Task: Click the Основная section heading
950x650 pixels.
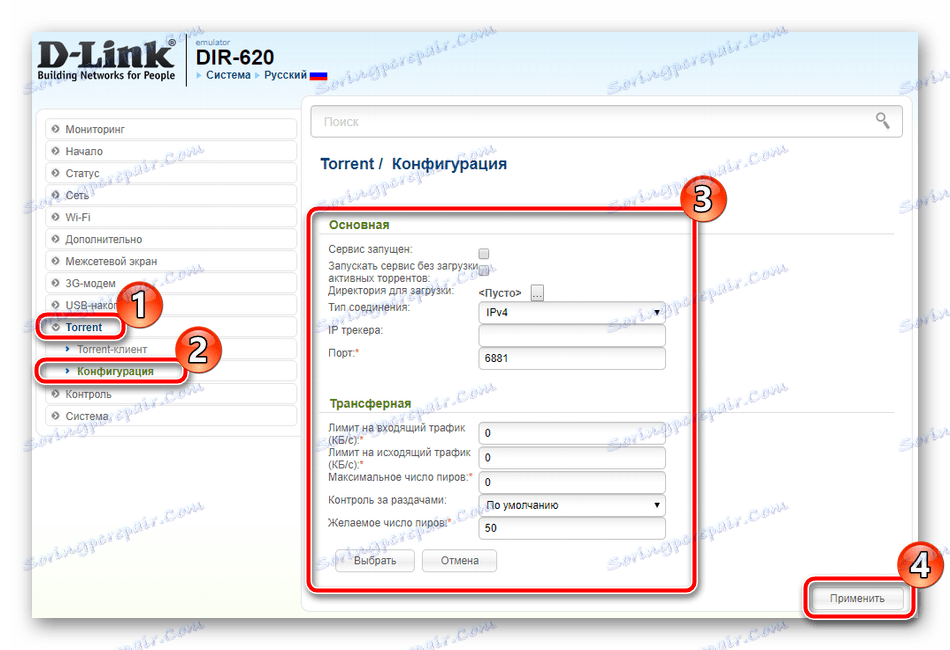Action: tap(359, 225)
